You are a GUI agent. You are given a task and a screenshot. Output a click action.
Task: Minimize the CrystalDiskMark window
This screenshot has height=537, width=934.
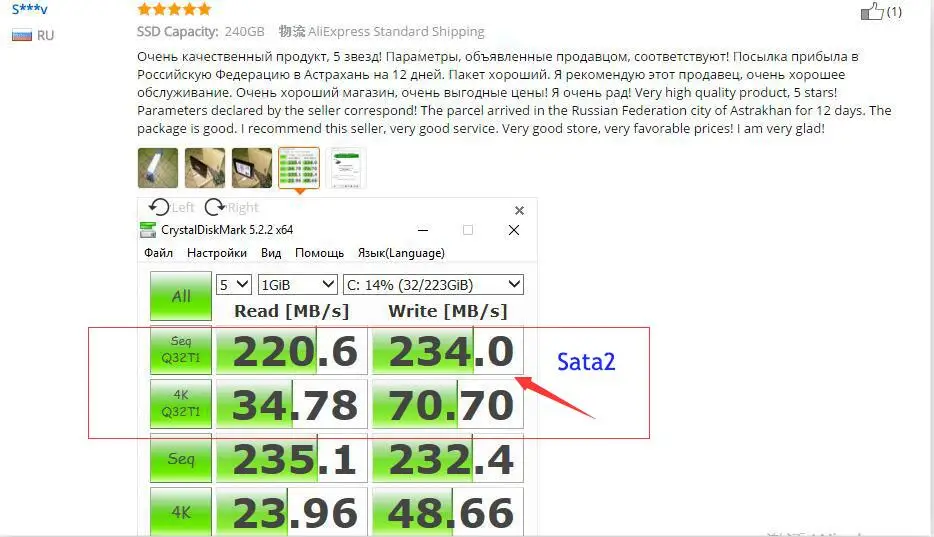(423, 230)
